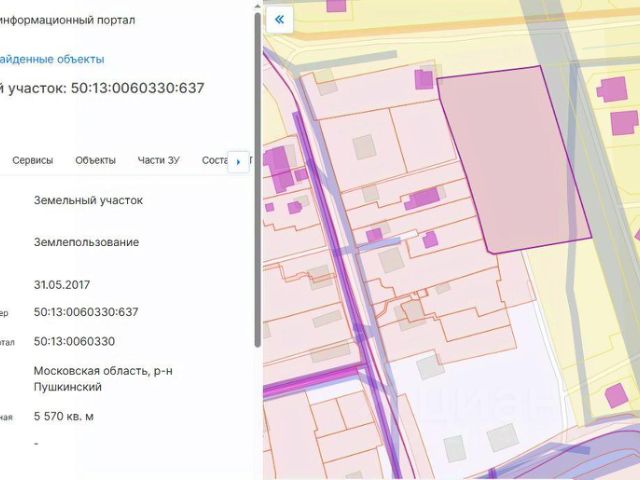Click the info panel vertical scrollbar
The width and height of the screenshot is (640, 480).
[258, 180]
